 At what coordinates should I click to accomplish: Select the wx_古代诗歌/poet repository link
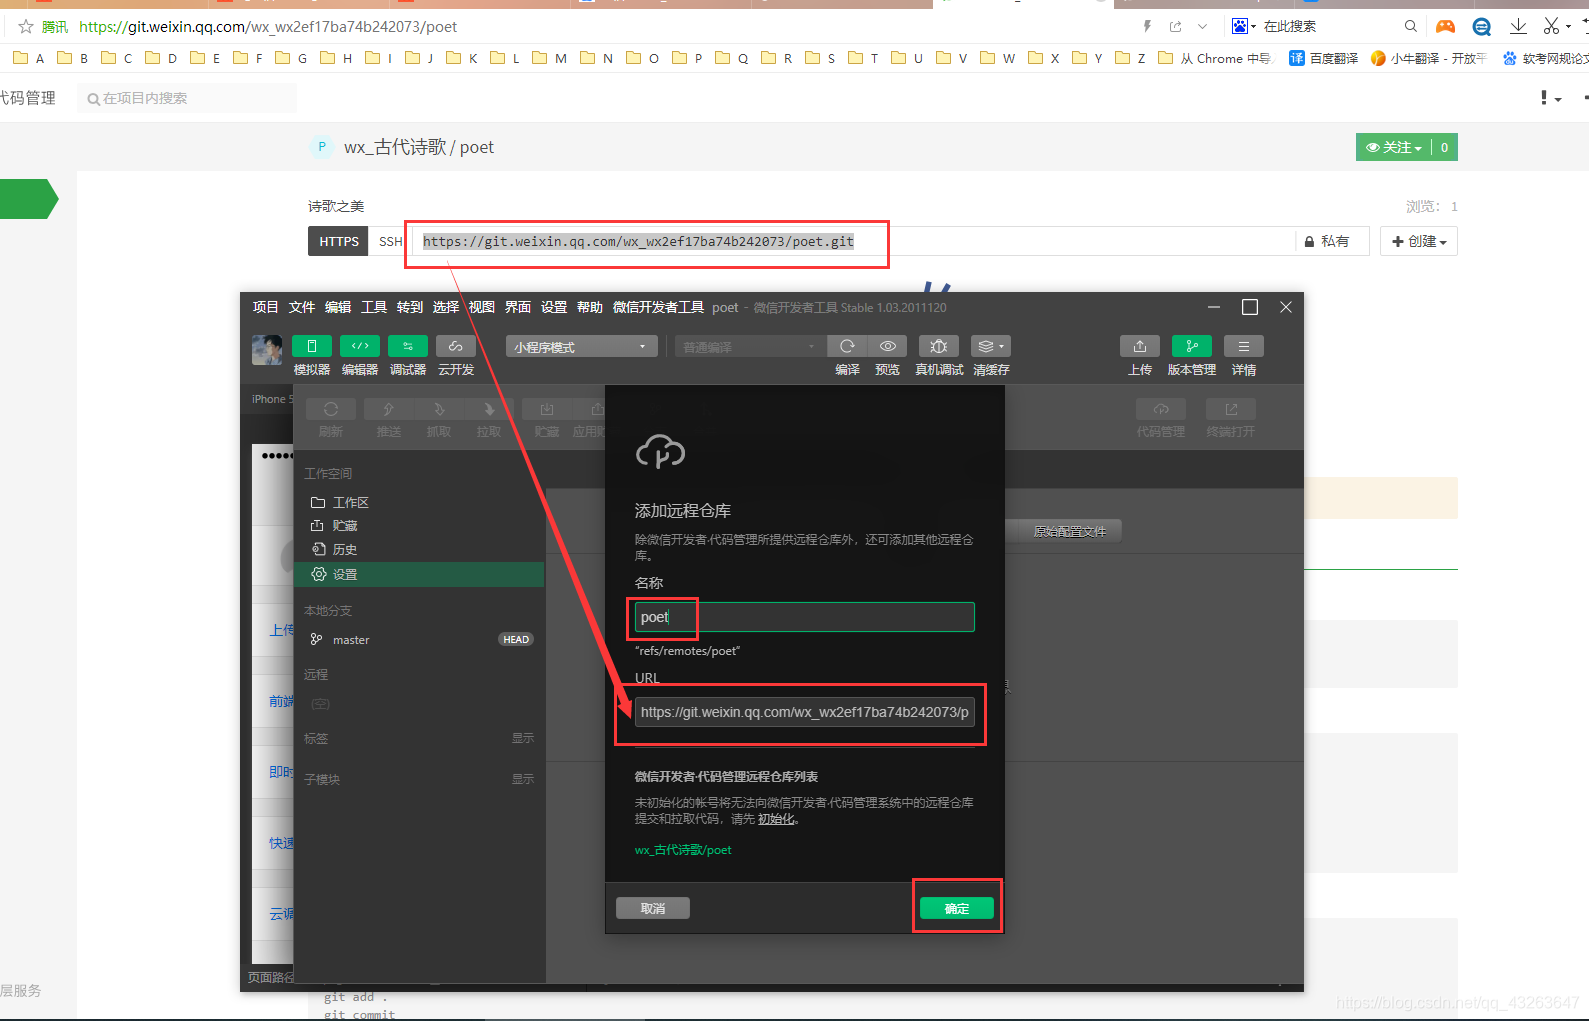click(x=683, y=850)
